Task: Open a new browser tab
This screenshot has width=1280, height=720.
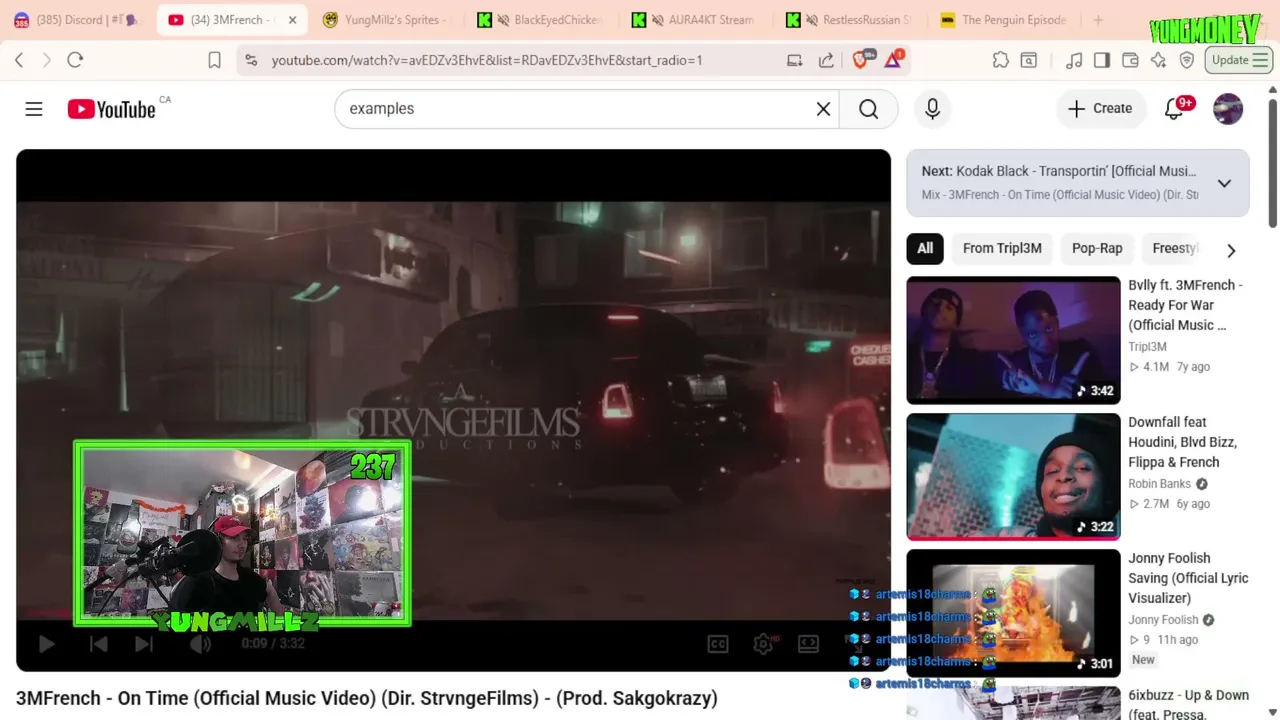Action: click(x=1098, y=20)
